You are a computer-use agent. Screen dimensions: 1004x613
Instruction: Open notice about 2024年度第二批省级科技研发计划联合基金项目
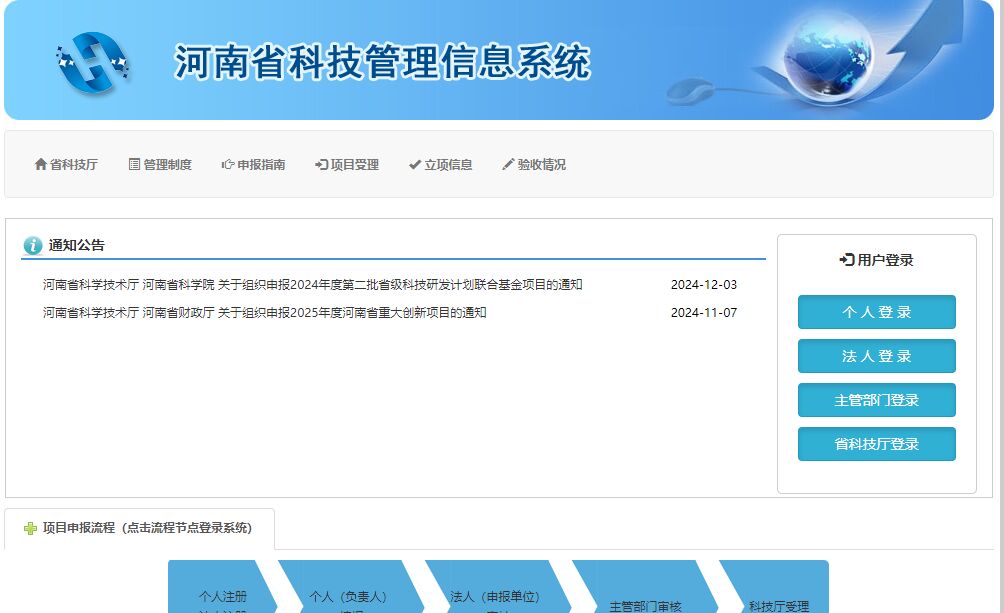(312, 284)
